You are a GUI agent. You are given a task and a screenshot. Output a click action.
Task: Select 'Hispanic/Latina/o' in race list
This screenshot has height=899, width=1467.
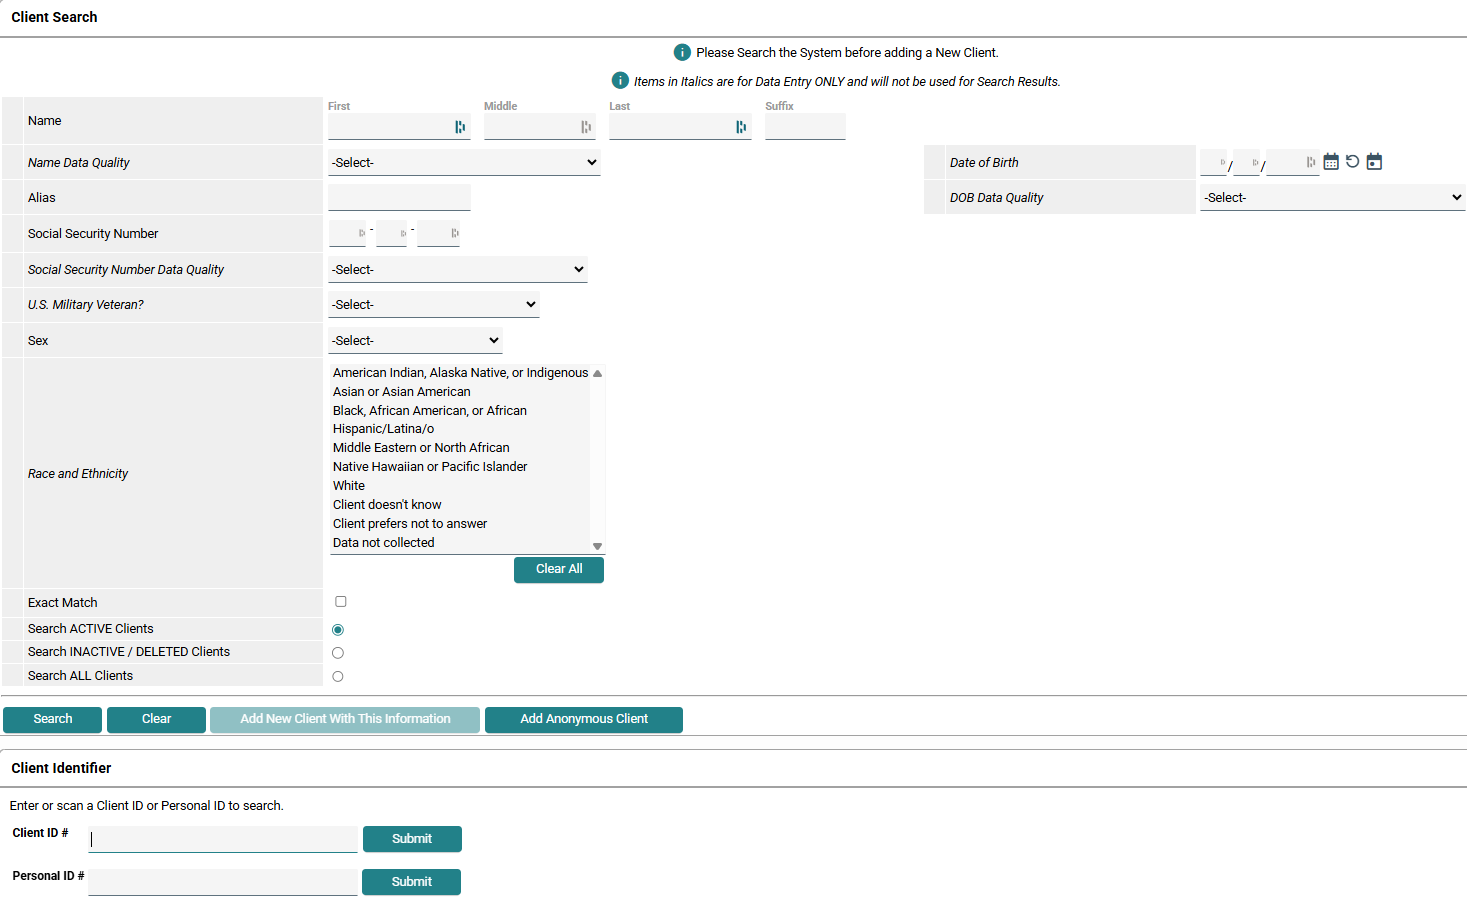click(x=460, y=429)
